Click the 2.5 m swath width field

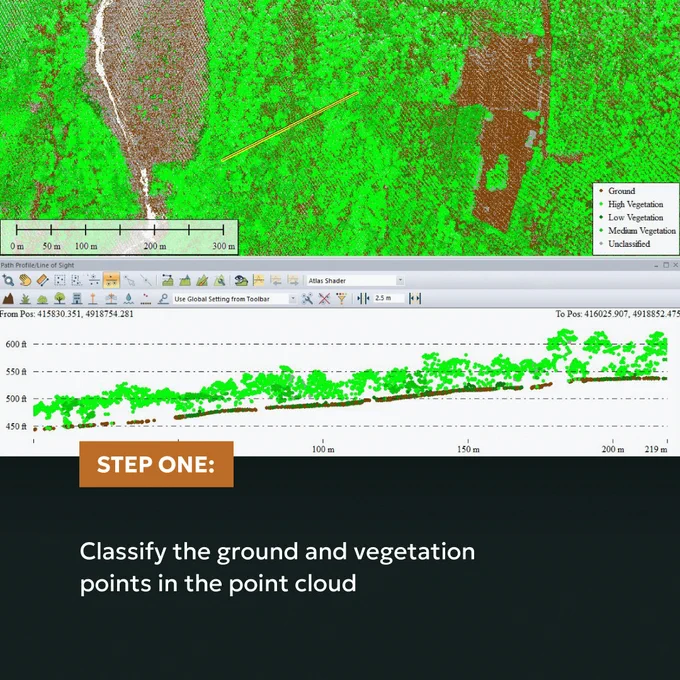coord(389,298)
